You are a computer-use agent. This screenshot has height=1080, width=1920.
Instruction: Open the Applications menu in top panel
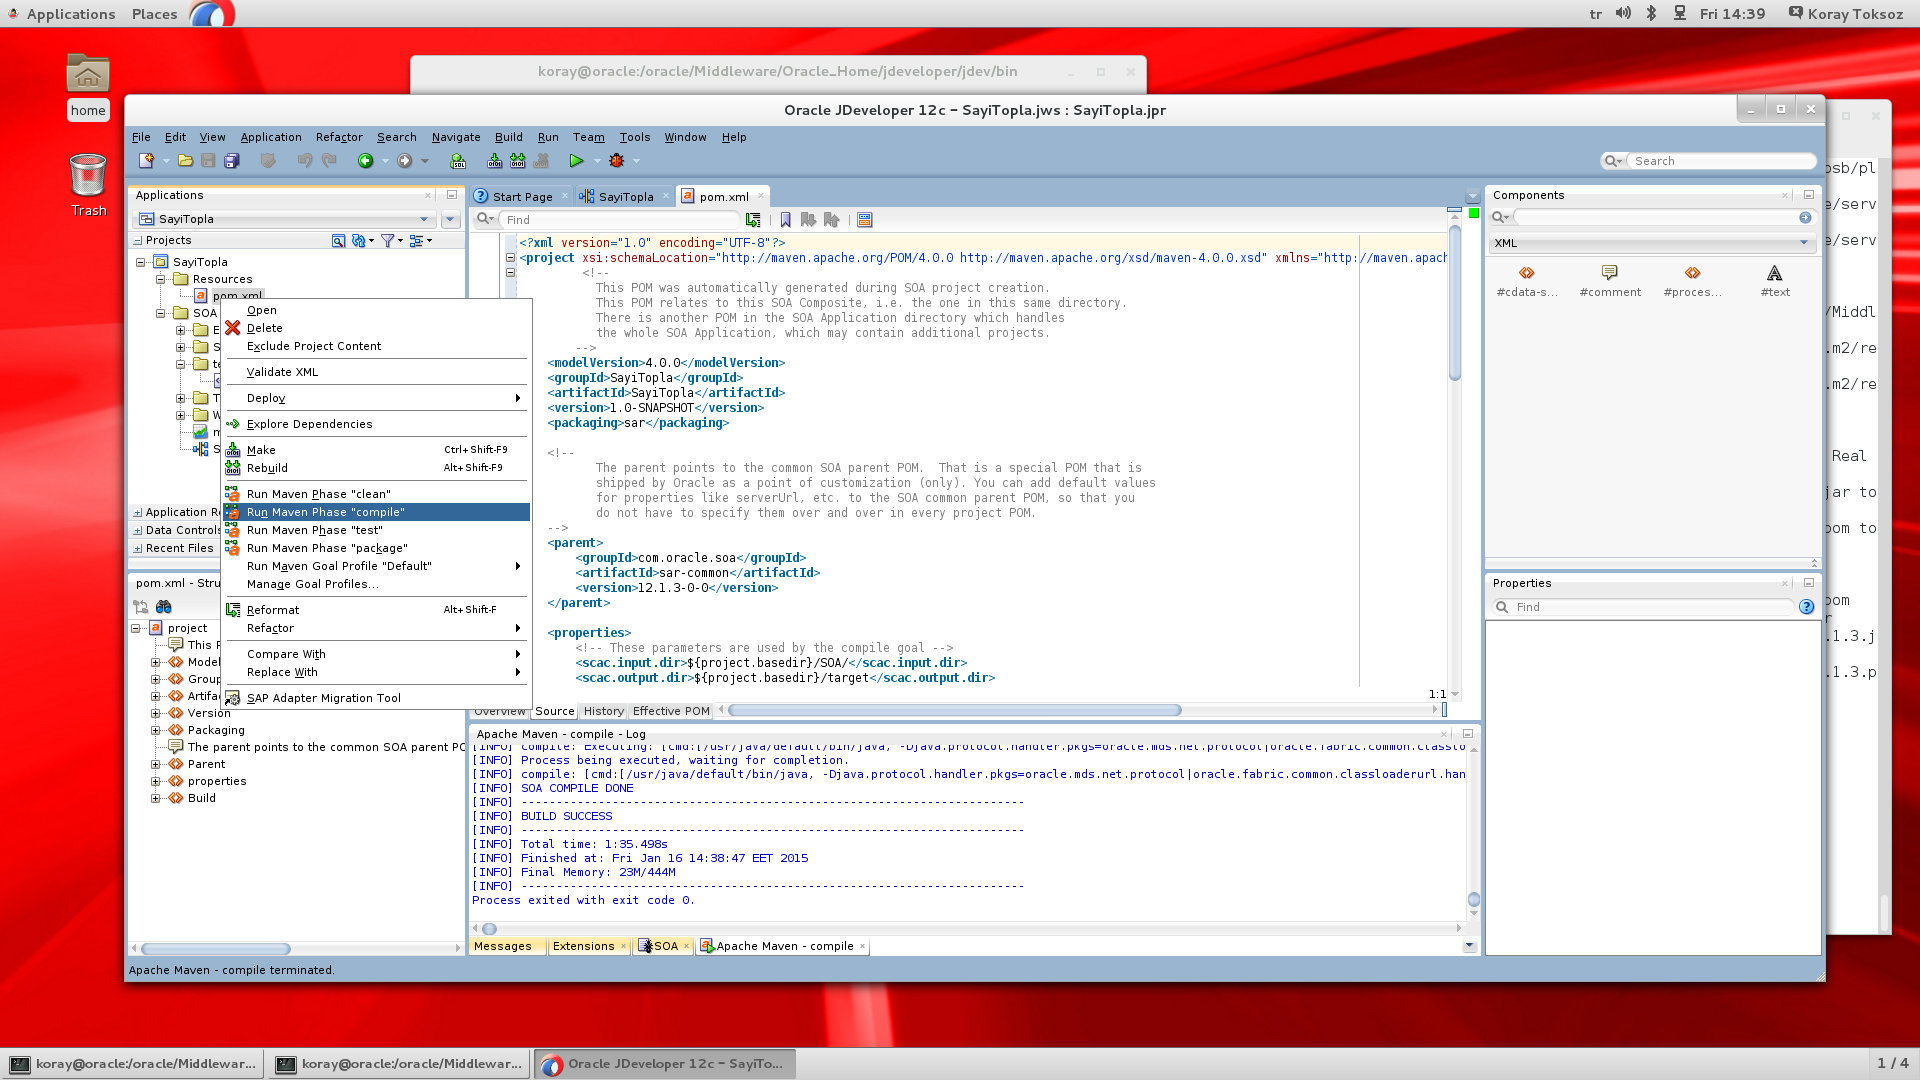[71, 14]
